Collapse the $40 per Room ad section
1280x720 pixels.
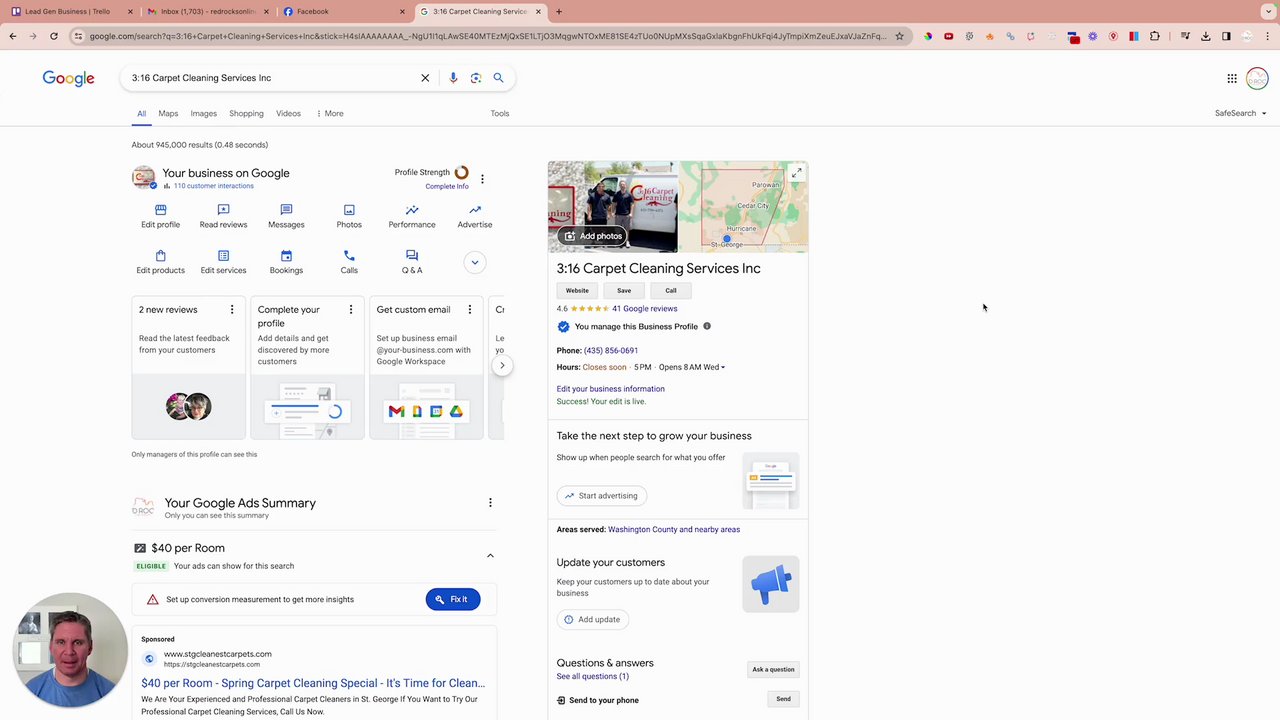coord(490,555)
